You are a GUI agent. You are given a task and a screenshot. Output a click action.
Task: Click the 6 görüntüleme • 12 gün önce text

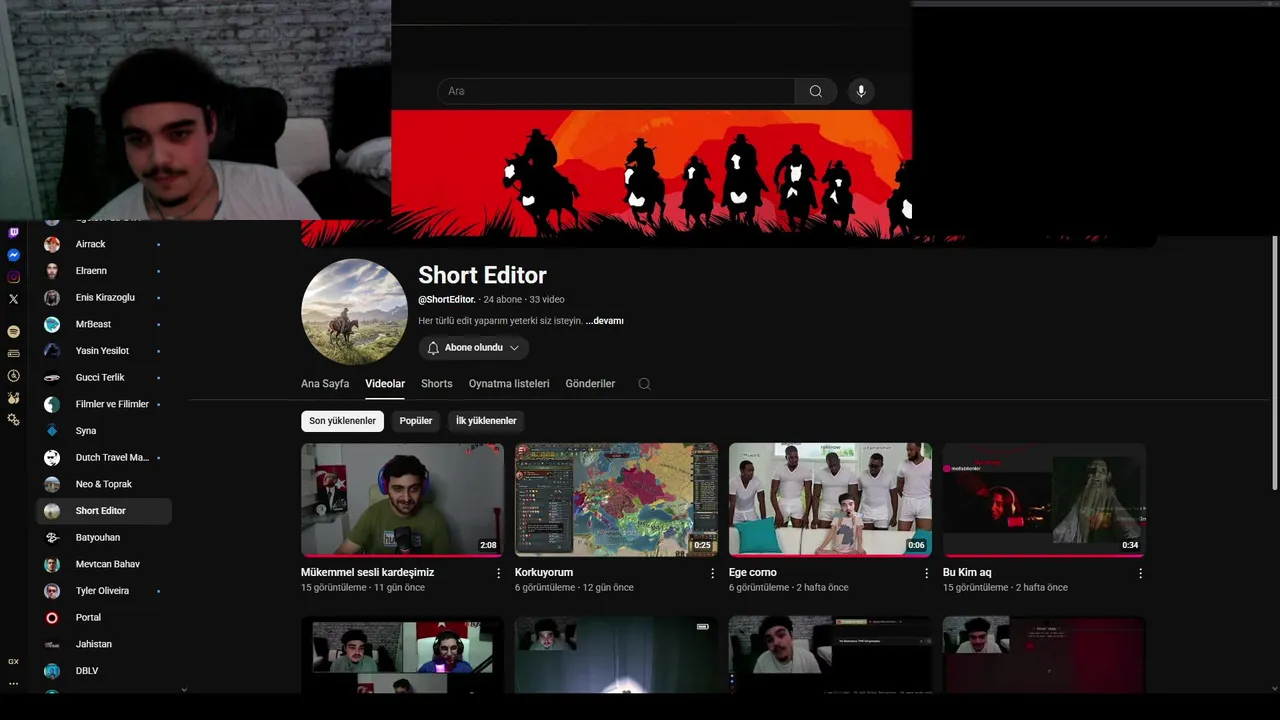(574, 588)
